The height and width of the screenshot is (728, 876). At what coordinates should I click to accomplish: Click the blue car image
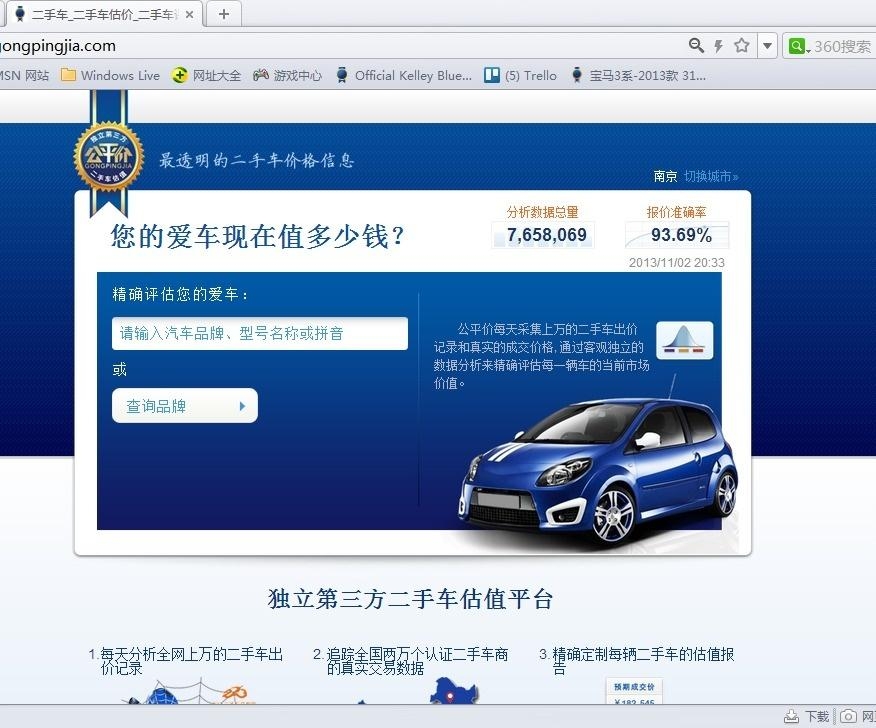point(598,470)
